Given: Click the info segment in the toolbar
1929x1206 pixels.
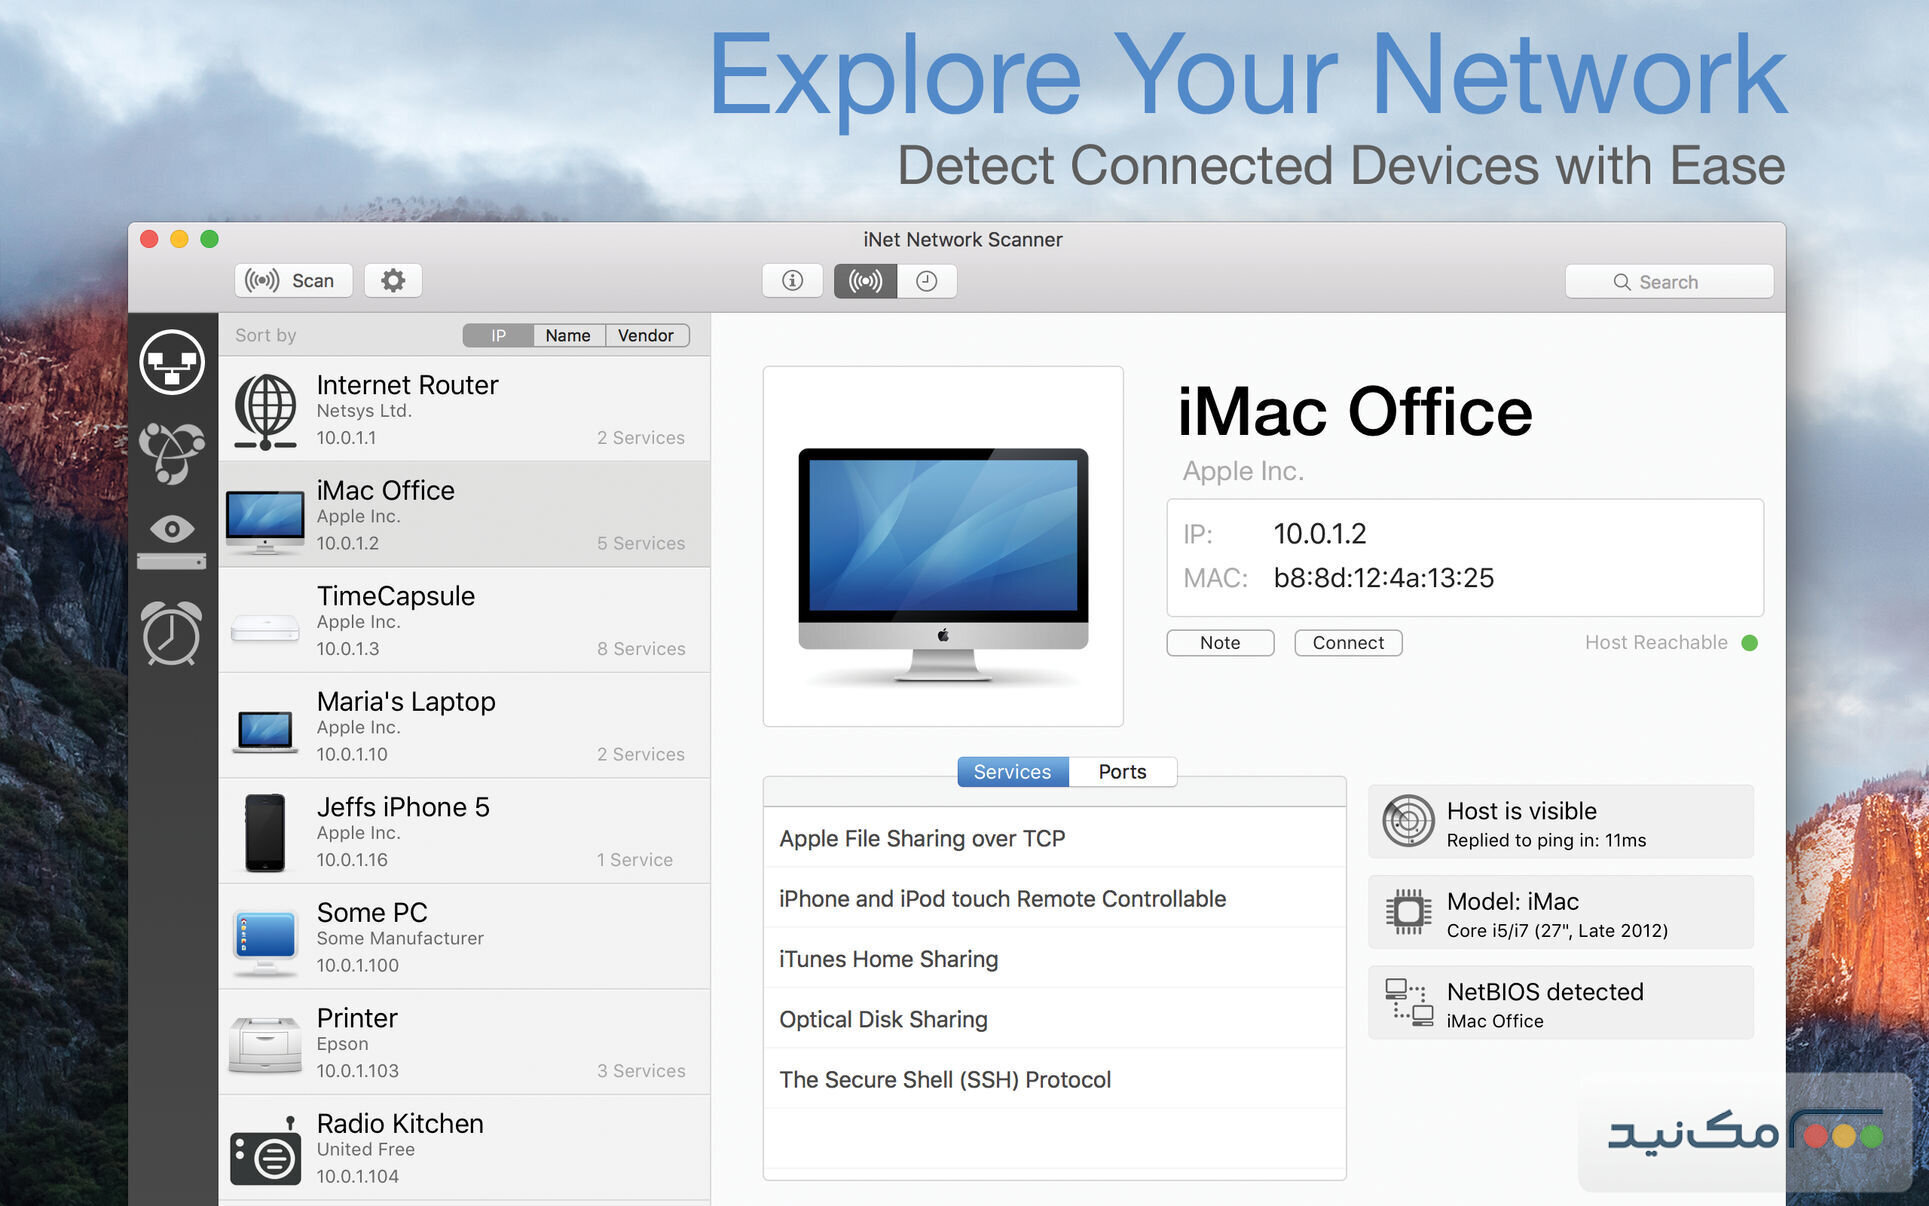Looking at the screenshot, I should pyautogui.click(x=792, y=281).
